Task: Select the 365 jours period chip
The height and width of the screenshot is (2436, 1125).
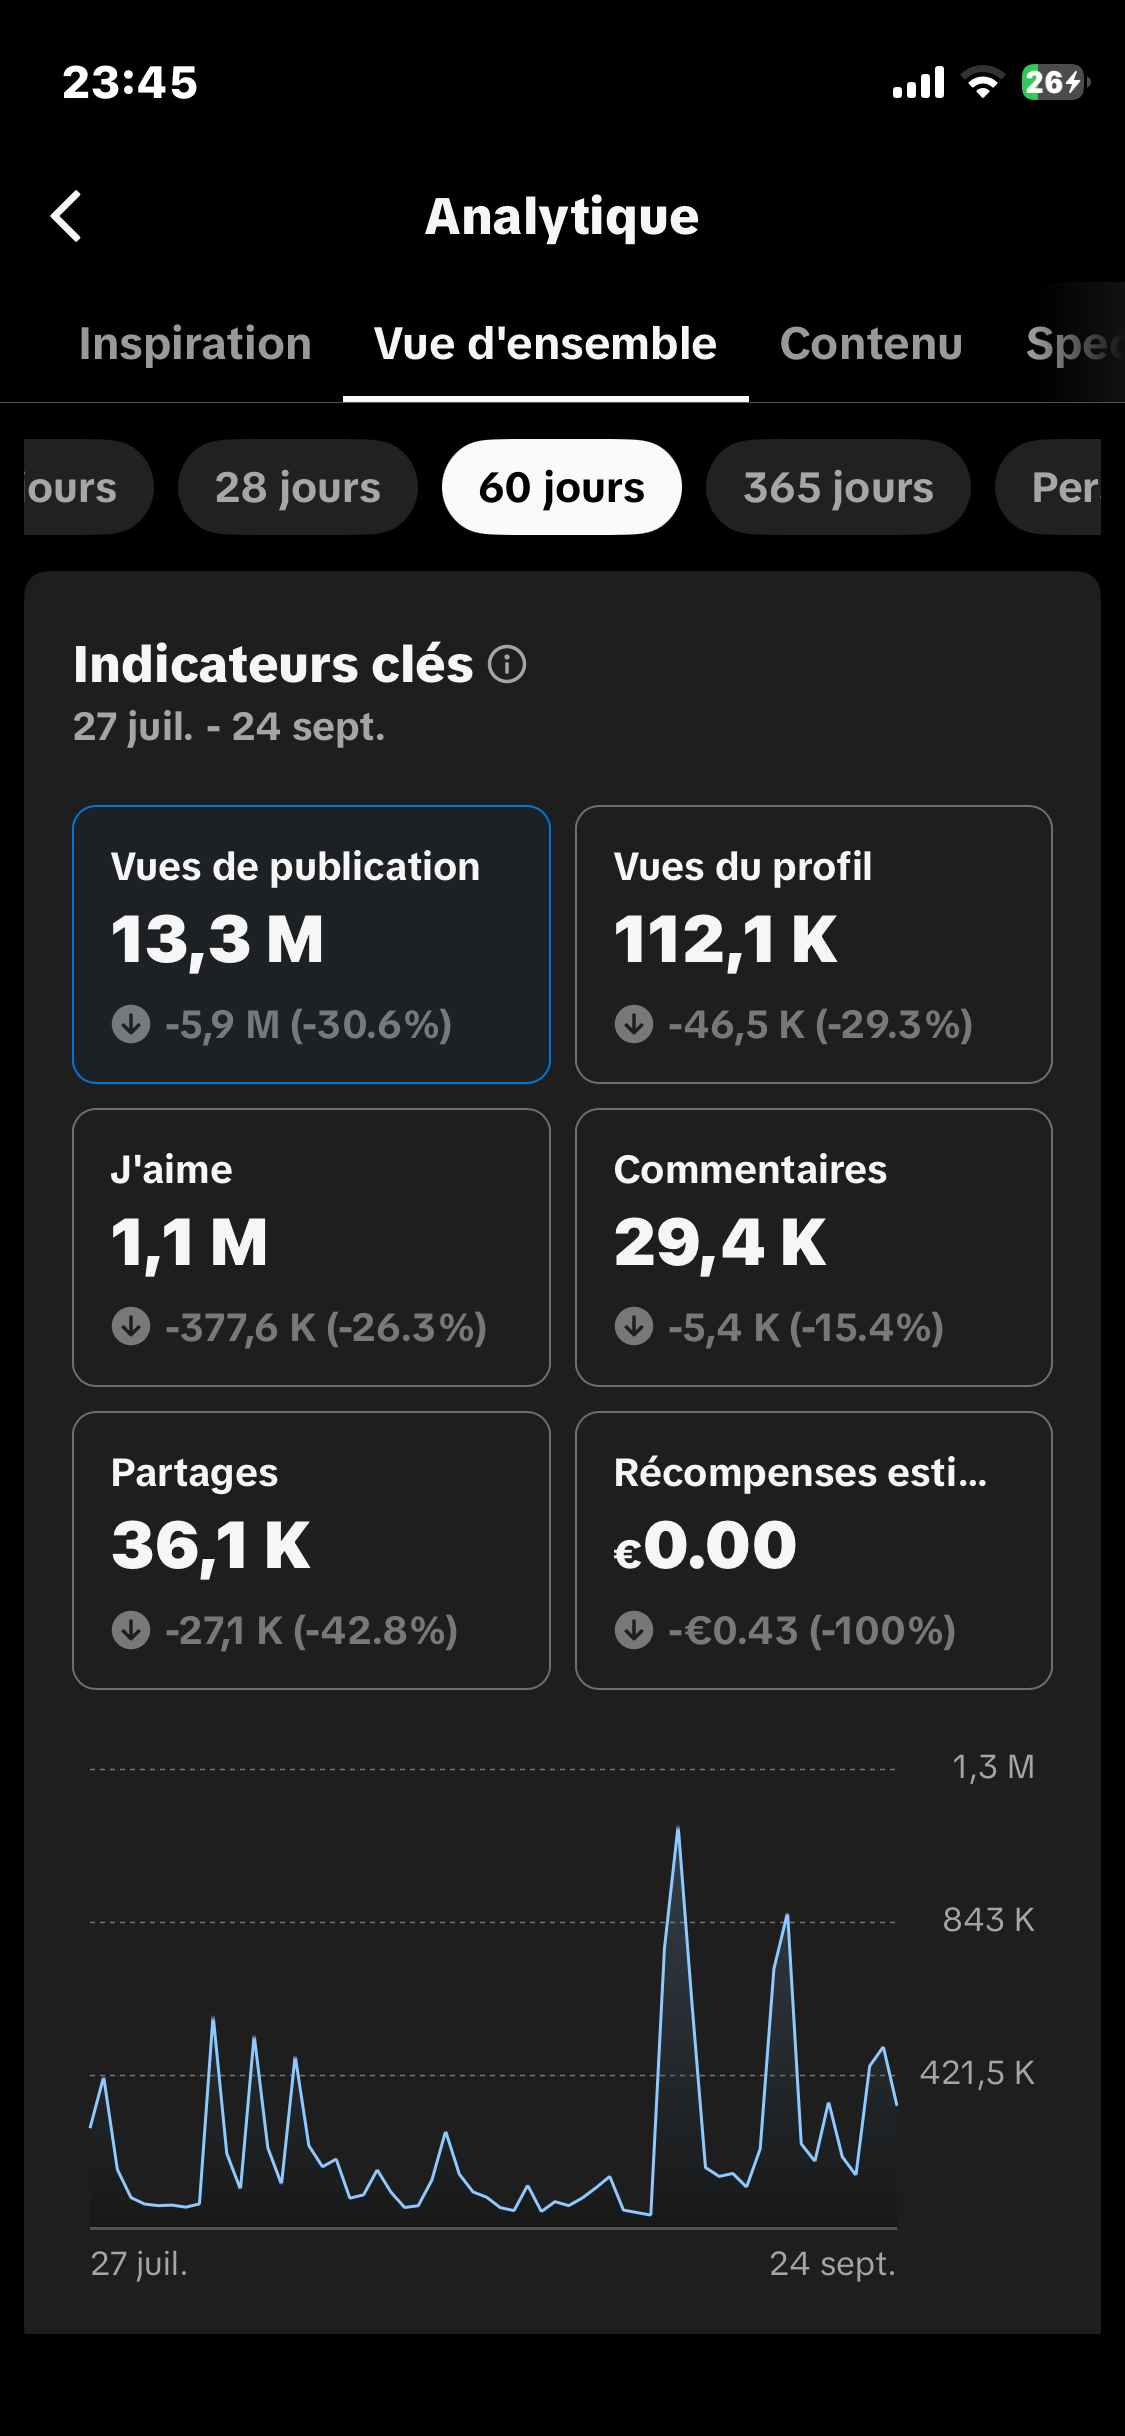Action: coord(838,487)
